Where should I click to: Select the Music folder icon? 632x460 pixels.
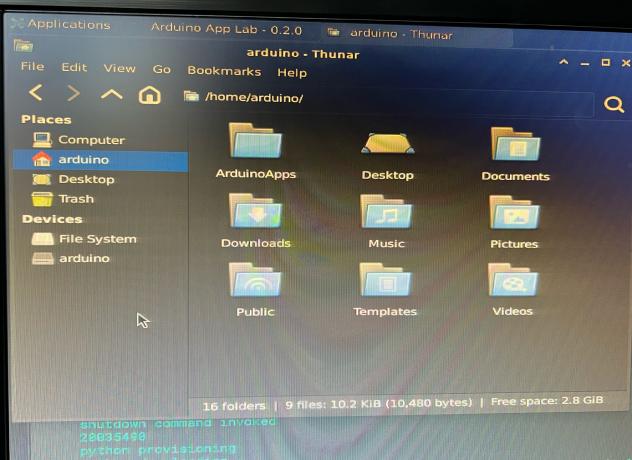point(386,214)
